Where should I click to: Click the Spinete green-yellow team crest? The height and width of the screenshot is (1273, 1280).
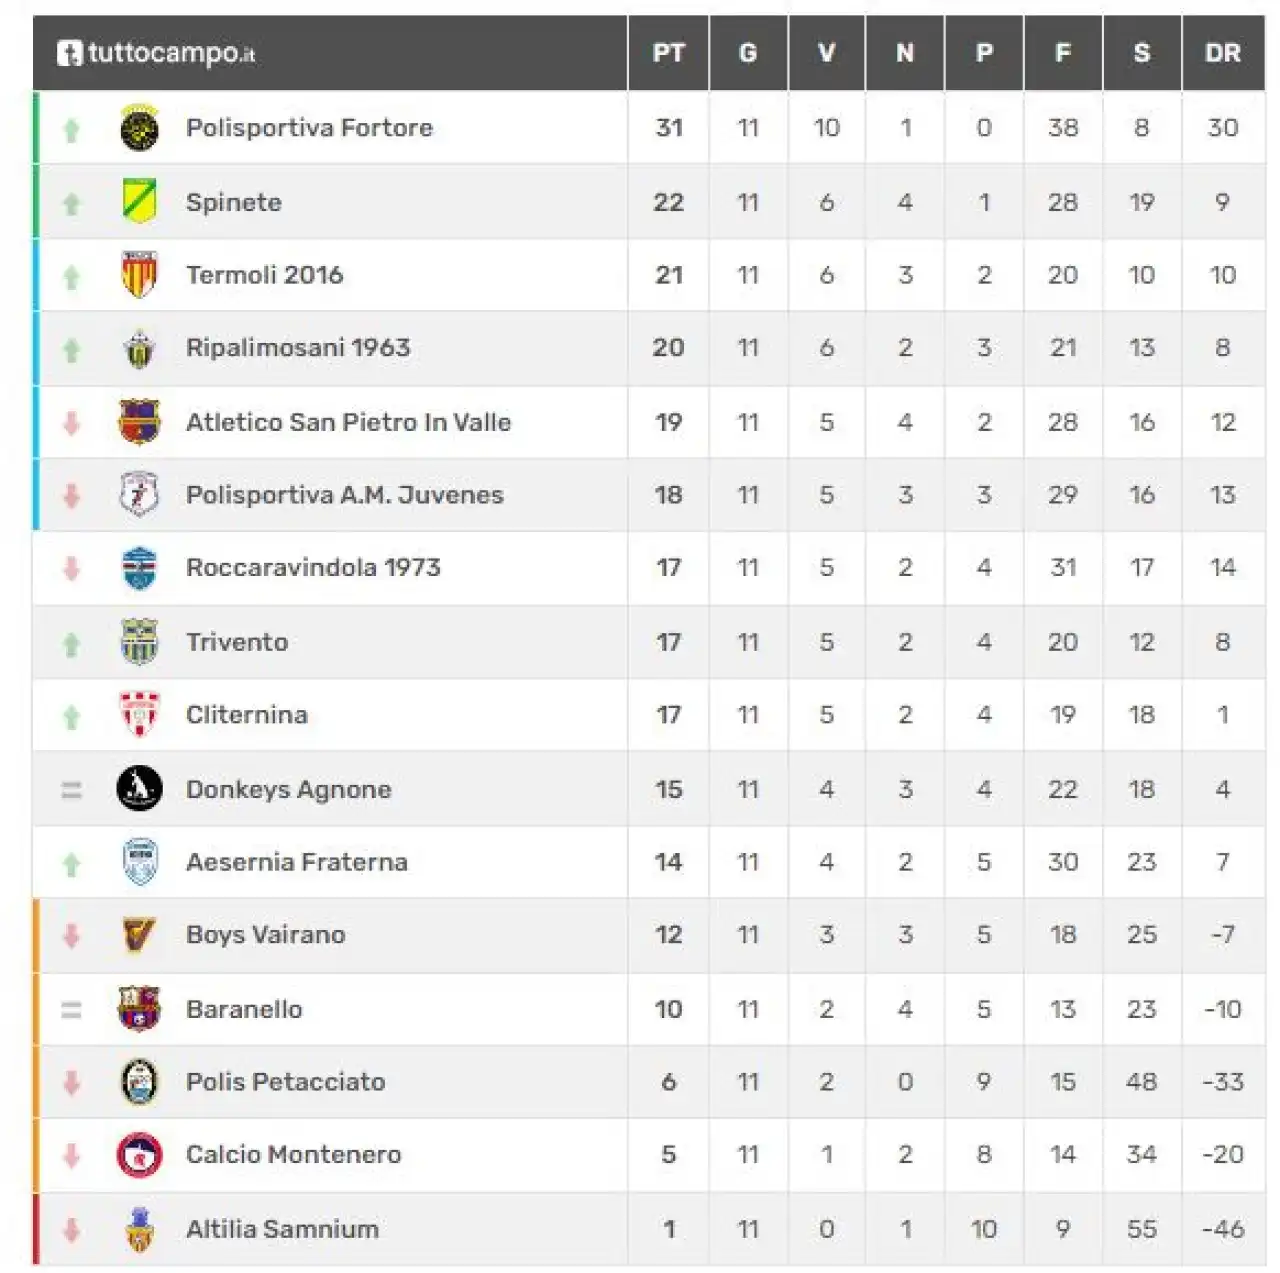tap(139, 202)
